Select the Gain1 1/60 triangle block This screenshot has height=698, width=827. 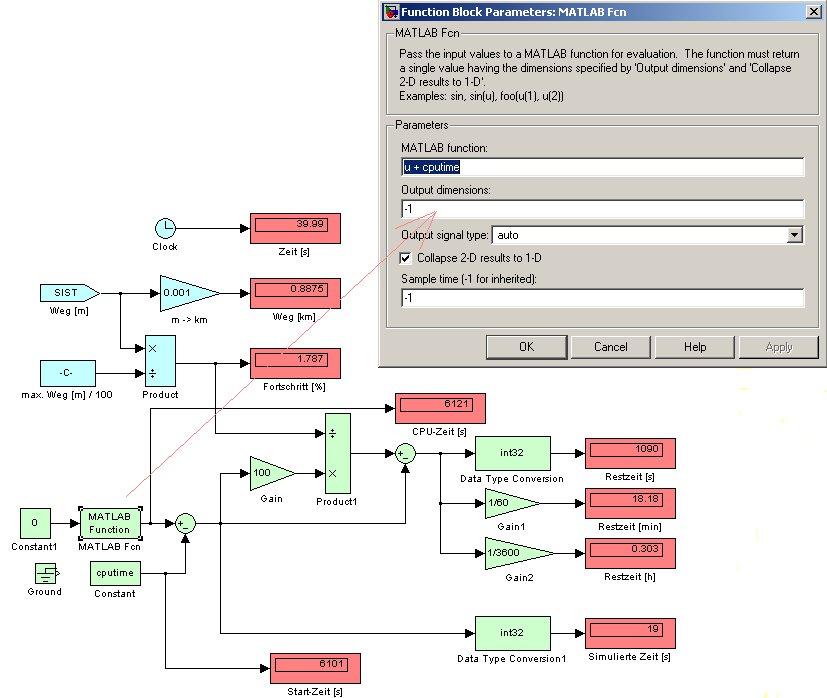click(510, 506)
